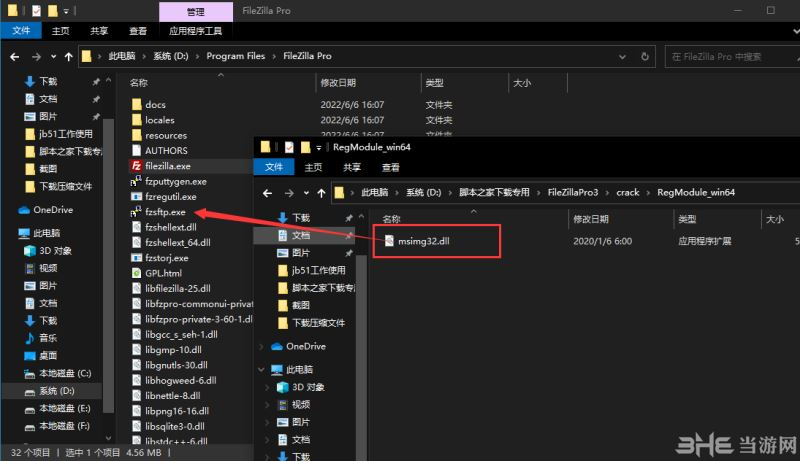Viewport: 800px width, 461px height.
Task: Go back in RegModule_win64 window
Action: click(267, 193)
